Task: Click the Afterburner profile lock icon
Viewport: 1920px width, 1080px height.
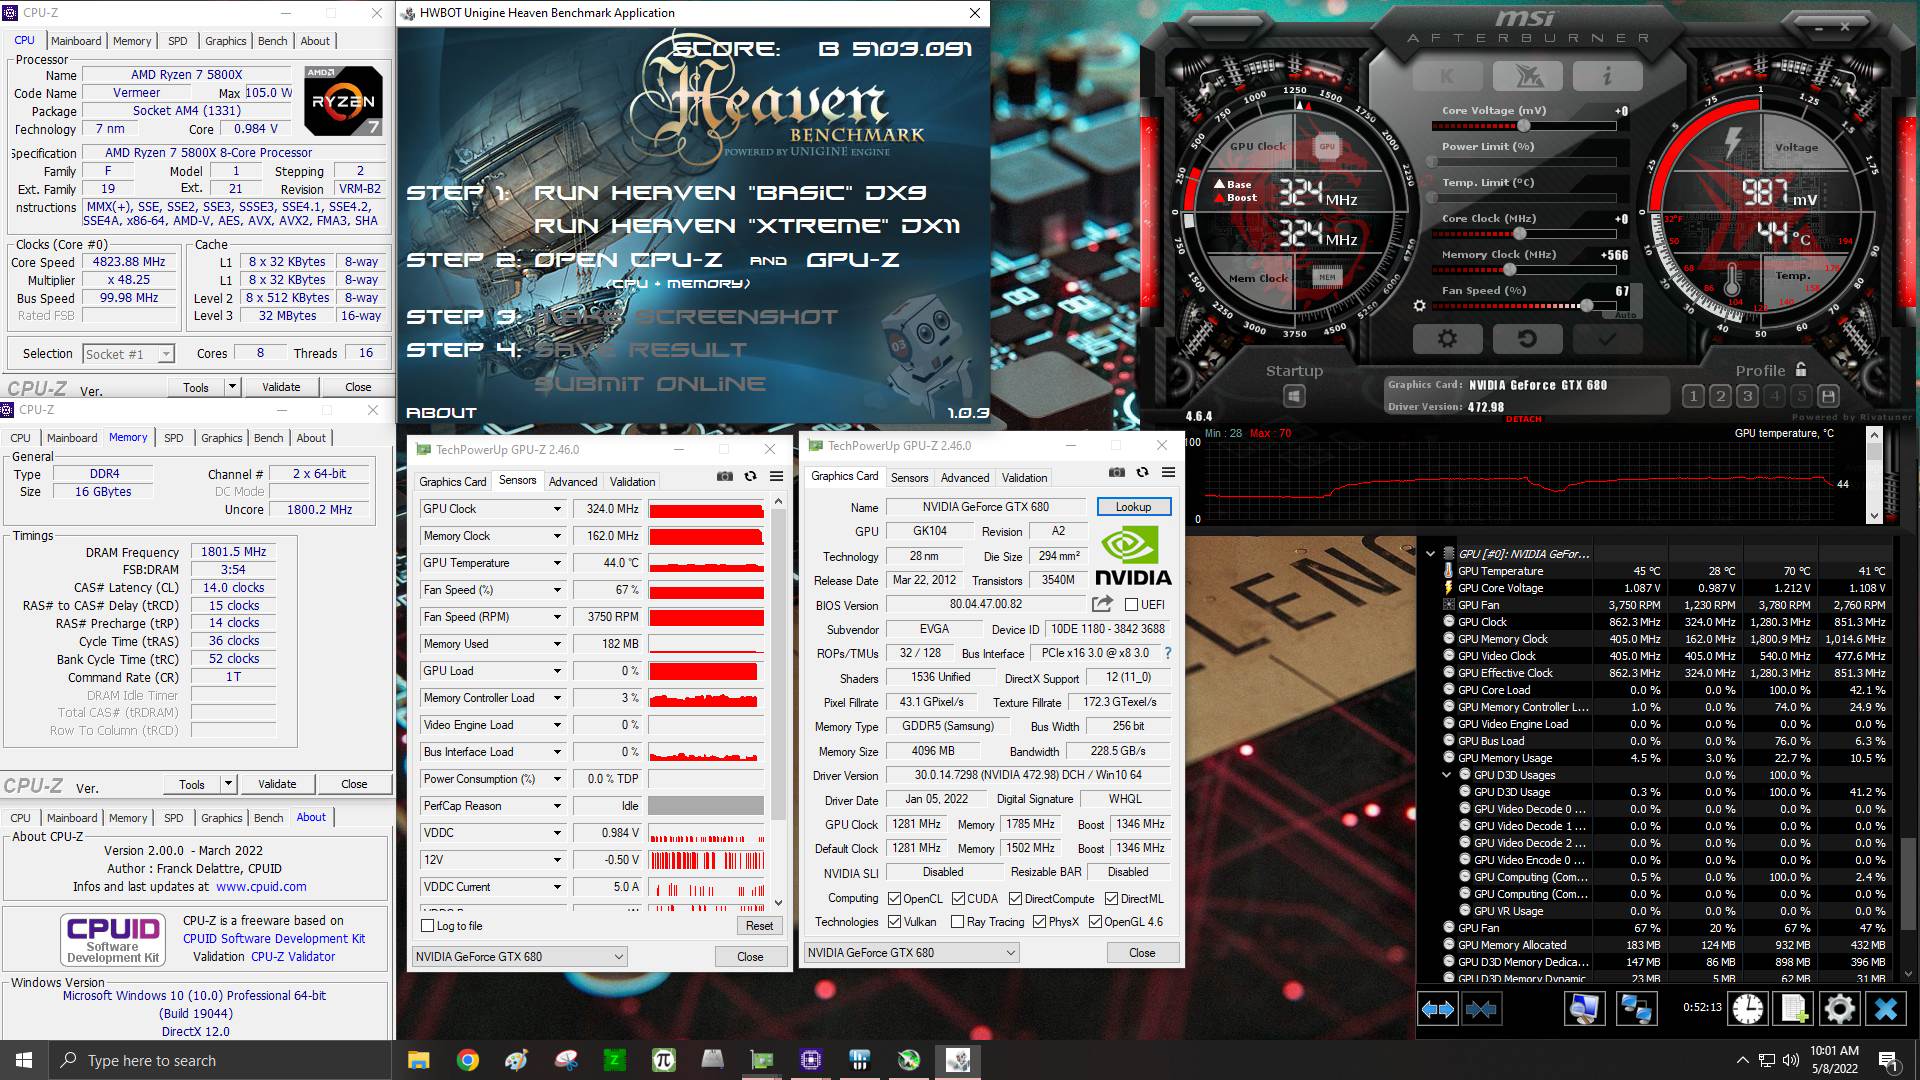Action: coord(1801,369)
